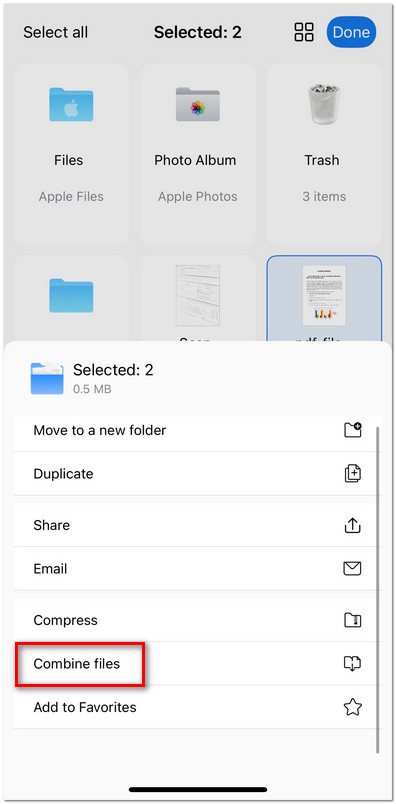Image resolution: width=396 pixels, height=804 pixels.
Task: Choose Duplicate from the action sheet
Action: [197, 474]
